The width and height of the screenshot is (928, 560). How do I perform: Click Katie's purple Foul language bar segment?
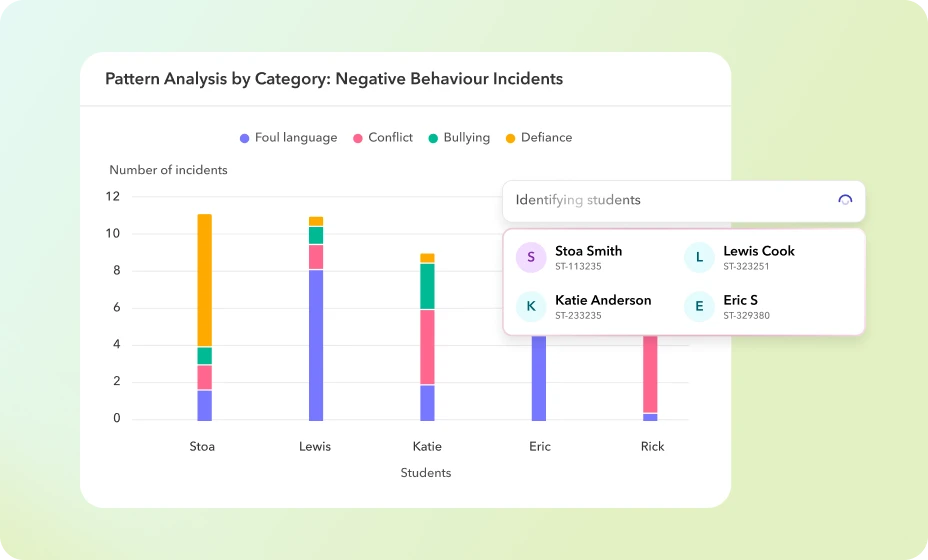pos(427,403)
